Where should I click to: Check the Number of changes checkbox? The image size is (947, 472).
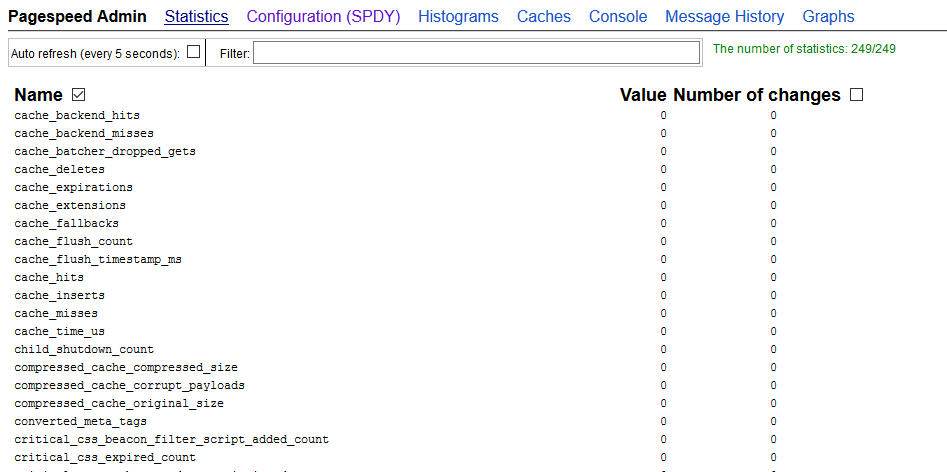tap(856, 95)
